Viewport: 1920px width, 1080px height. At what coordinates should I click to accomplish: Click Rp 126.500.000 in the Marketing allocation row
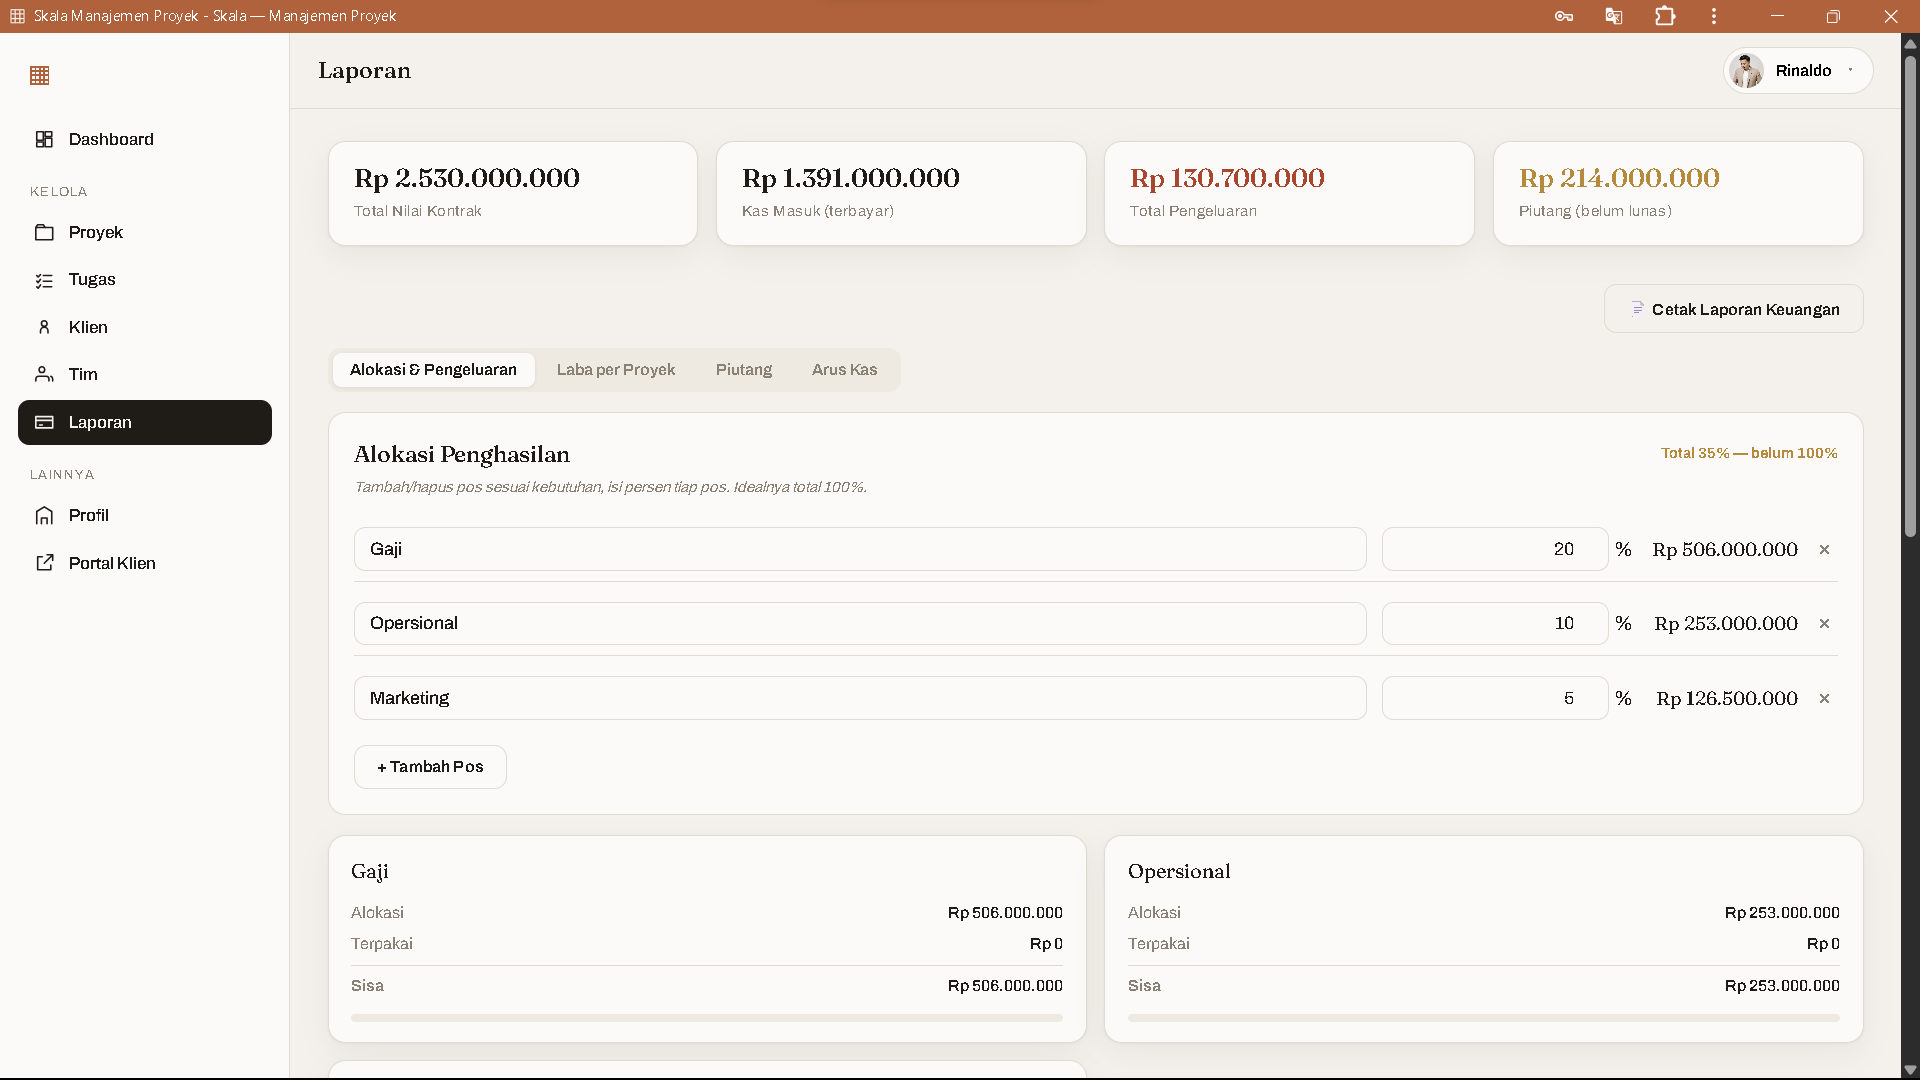[x=1727, y=698]
